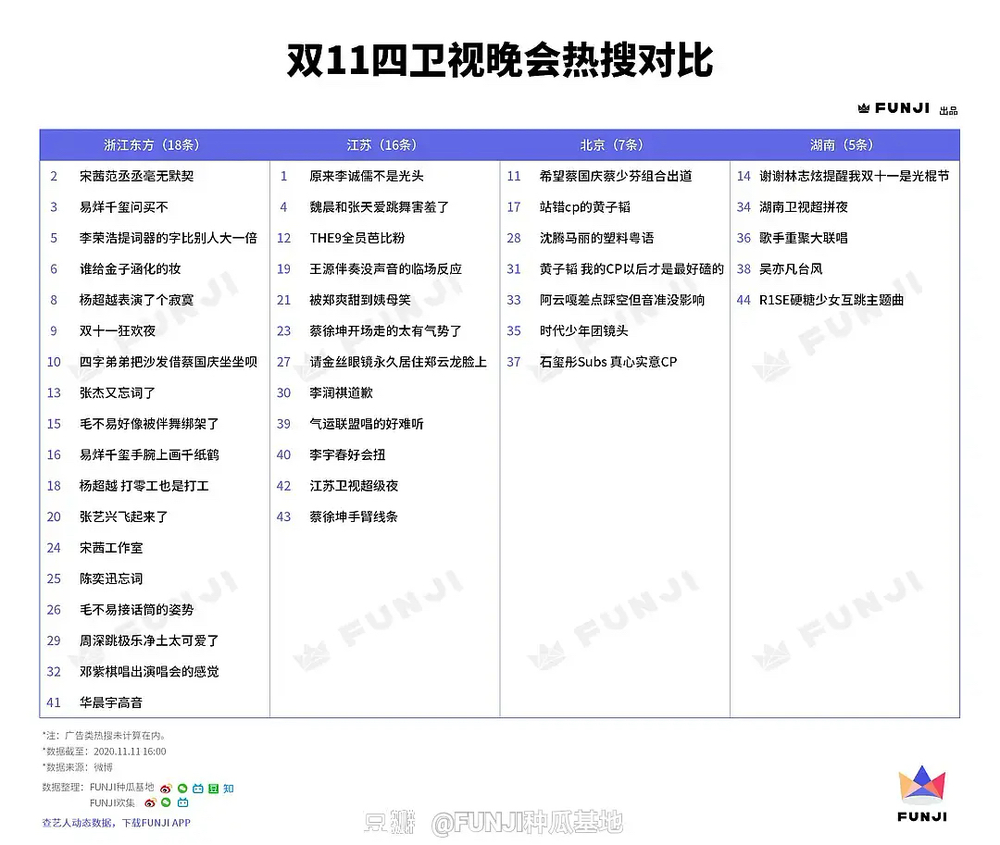Screen dimensions: 1000x845
Task: Click the hot search entry 宋茜范丞丞毫无默契
Action: click(x=137, y=176)
